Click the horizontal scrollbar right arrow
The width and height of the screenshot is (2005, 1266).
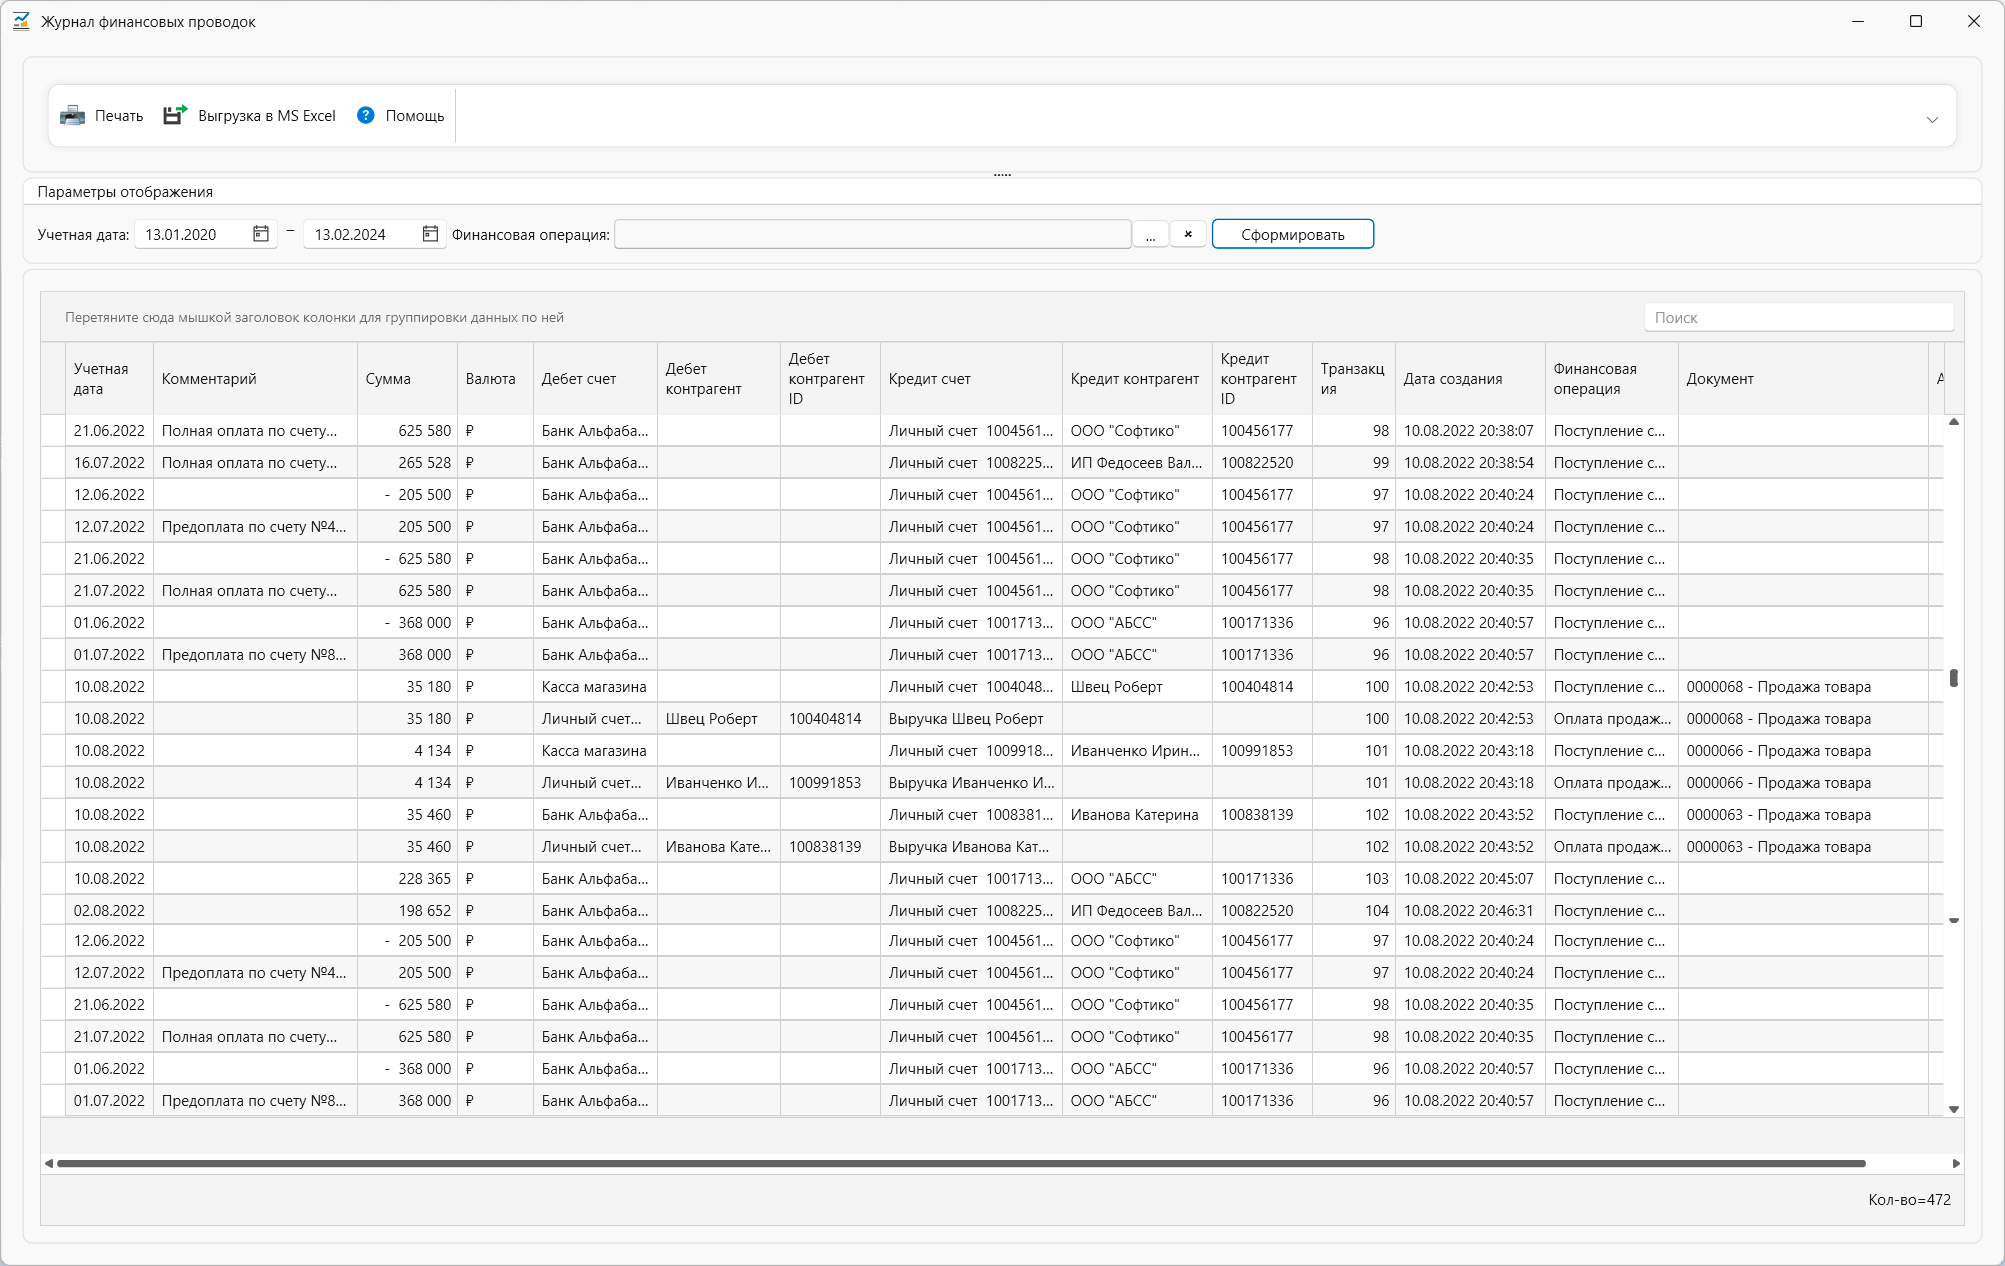click(x=1956, y=1163)
